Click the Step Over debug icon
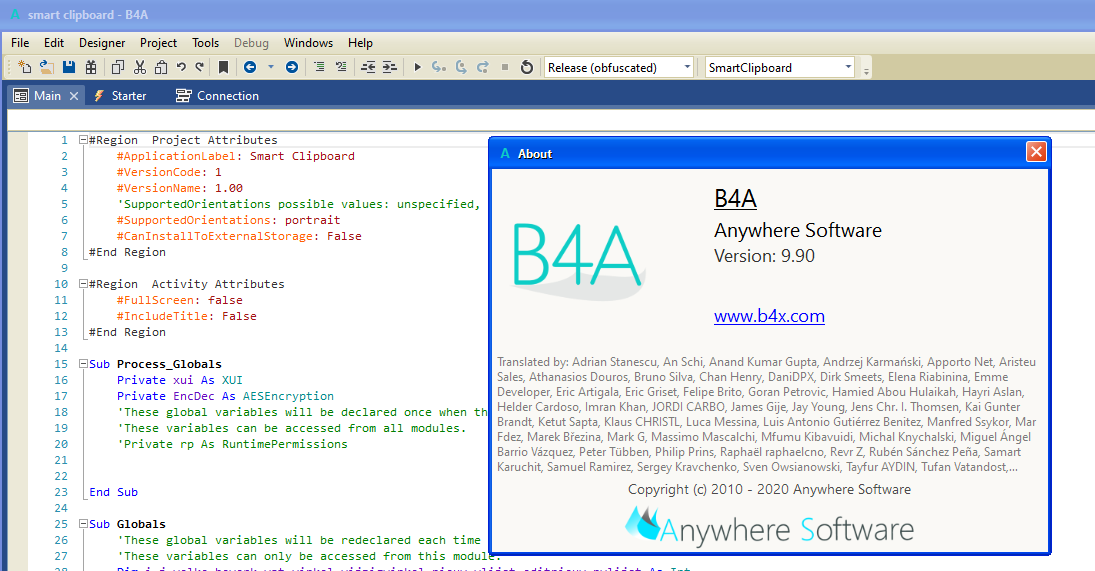 461,67
